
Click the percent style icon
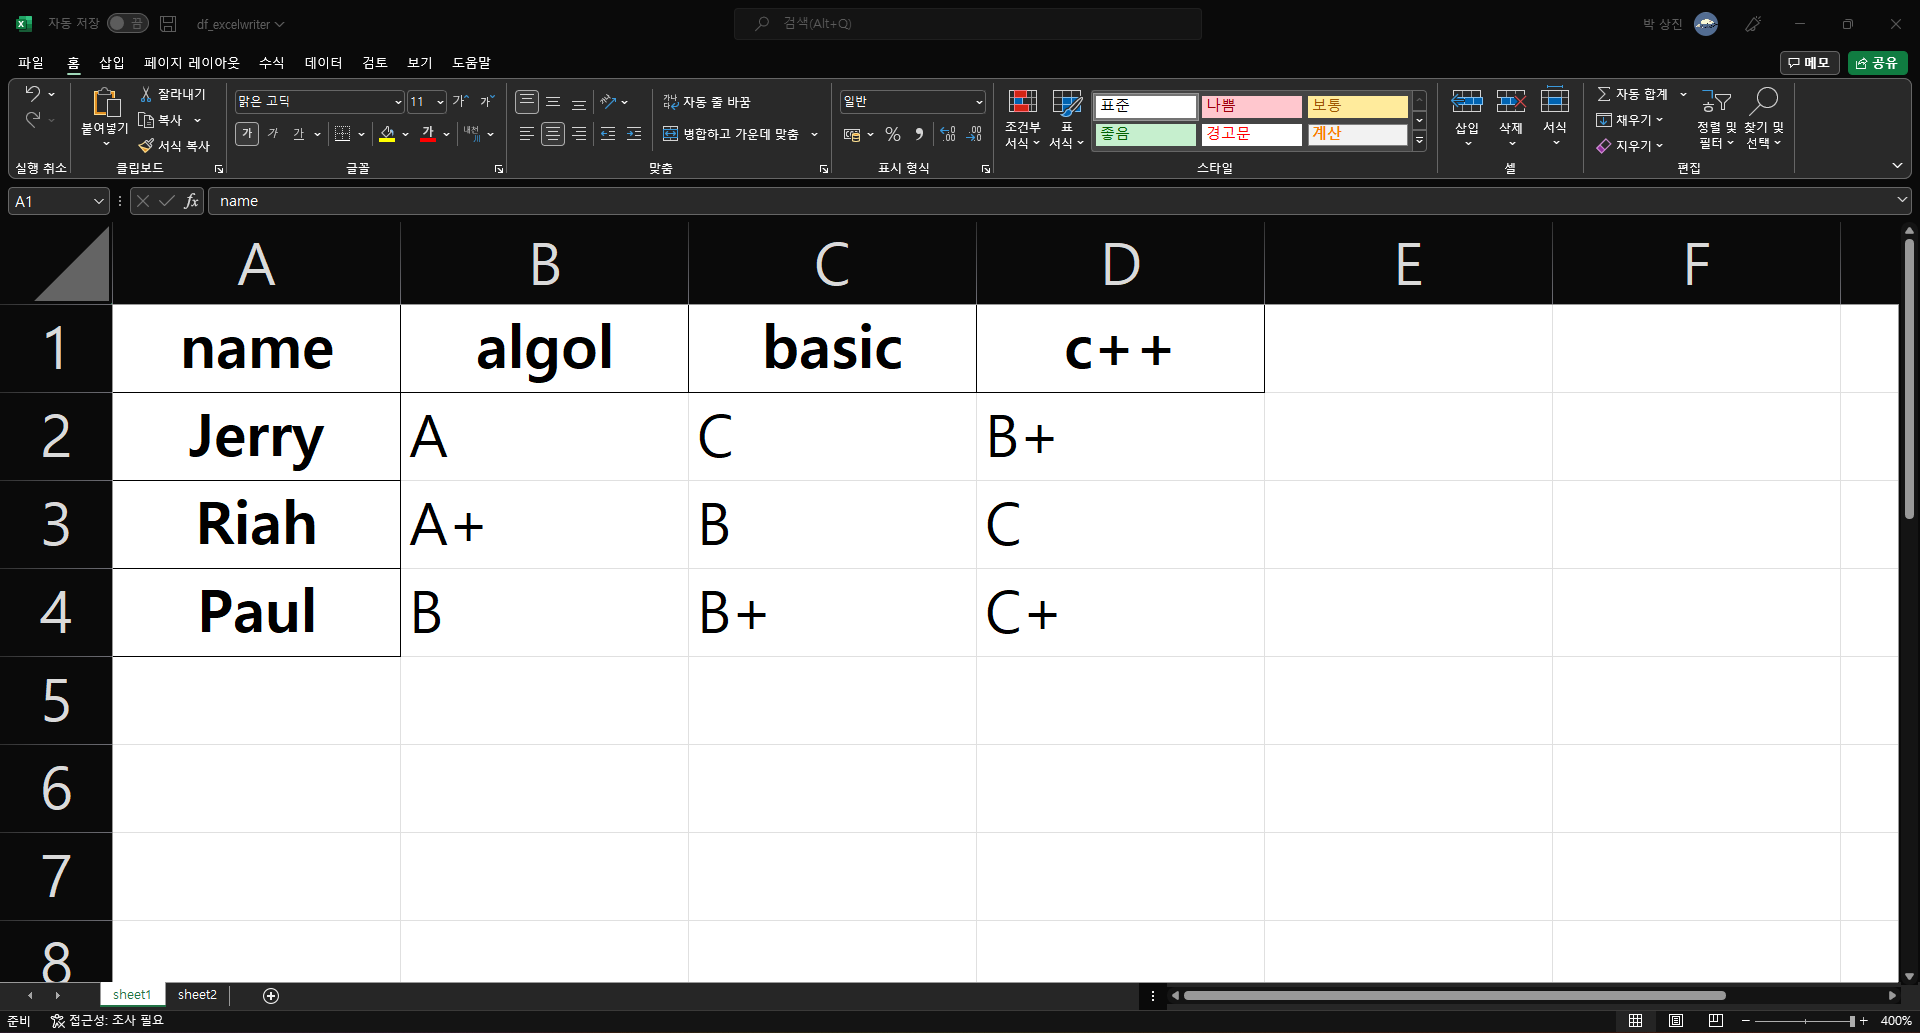coord(893,134)
